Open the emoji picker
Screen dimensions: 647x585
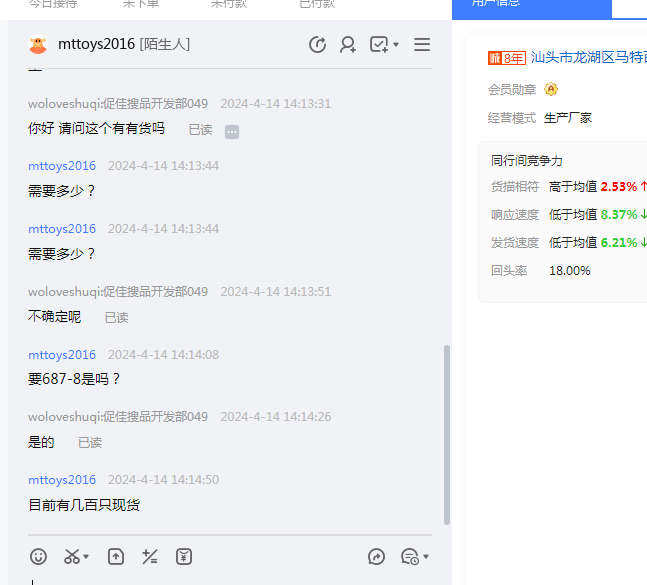point(38,557)
